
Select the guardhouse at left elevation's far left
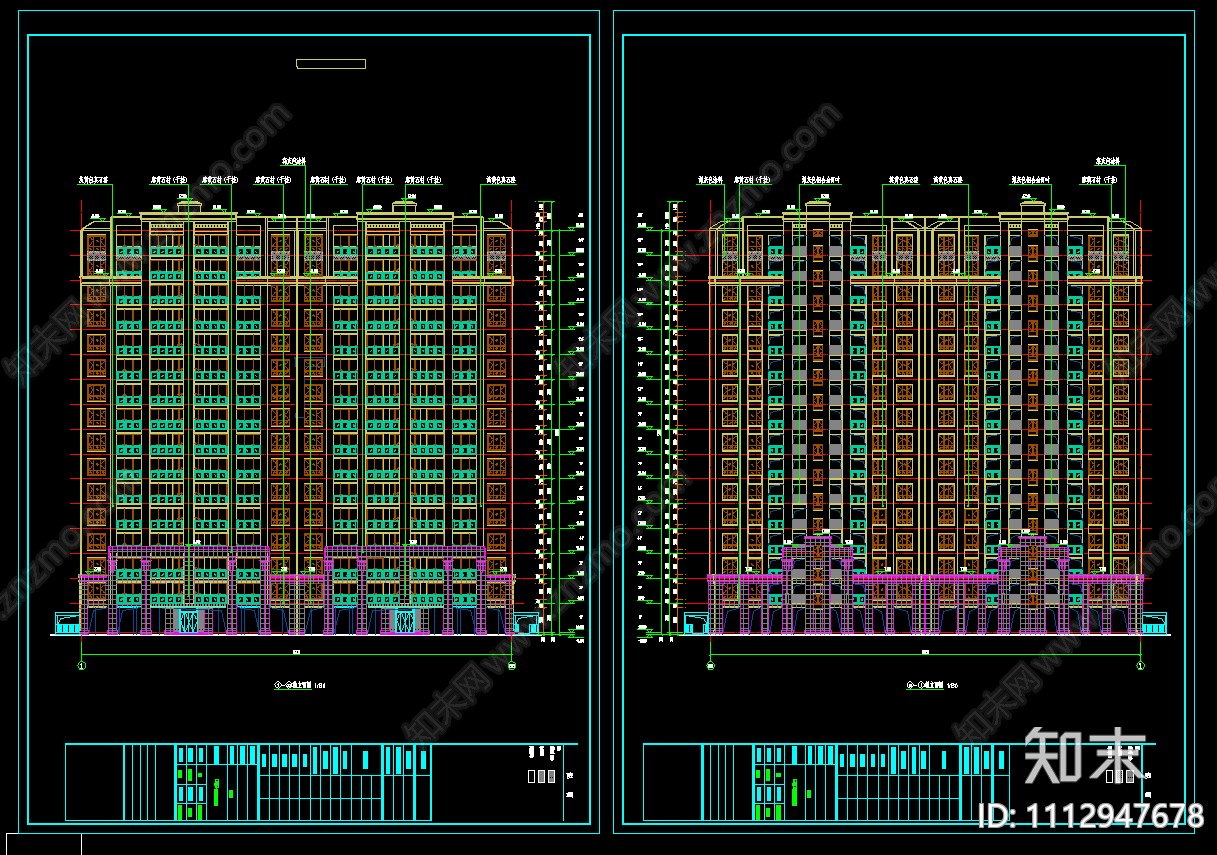point(68,624)
